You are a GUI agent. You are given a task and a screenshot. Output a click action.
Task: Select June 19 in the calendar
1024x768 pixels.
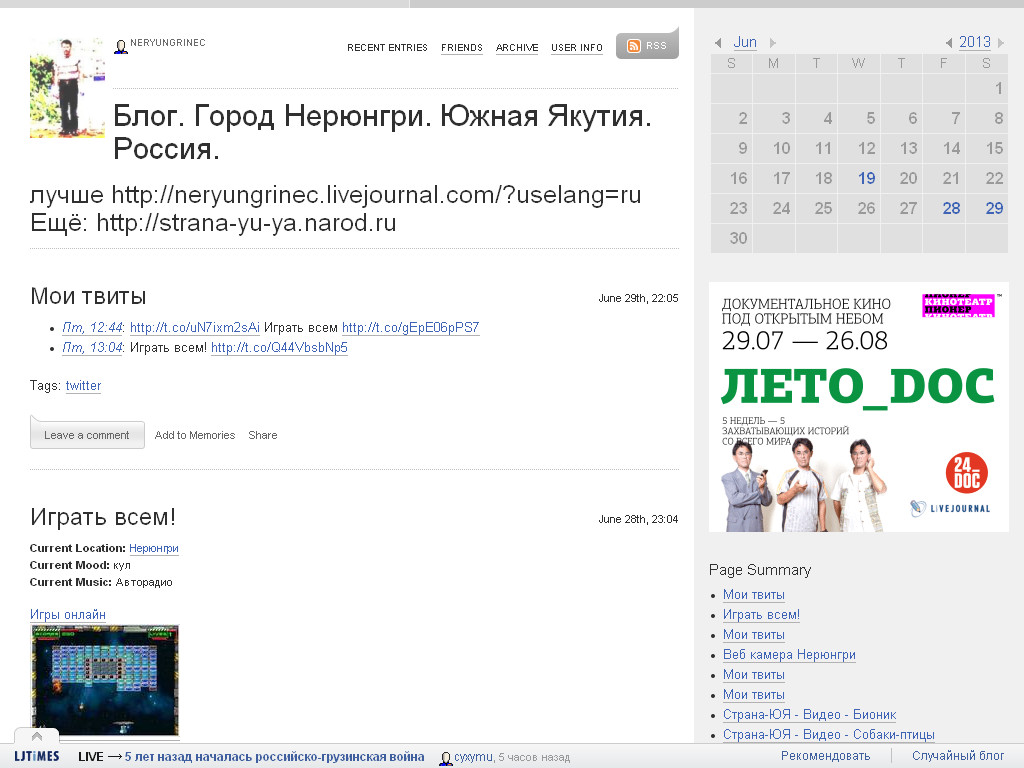[866, 178]
